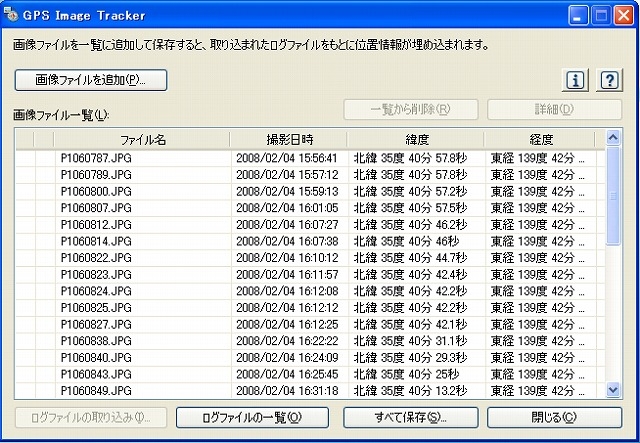
Task: Select file P1060787.JPG
Action: (96, 158)
